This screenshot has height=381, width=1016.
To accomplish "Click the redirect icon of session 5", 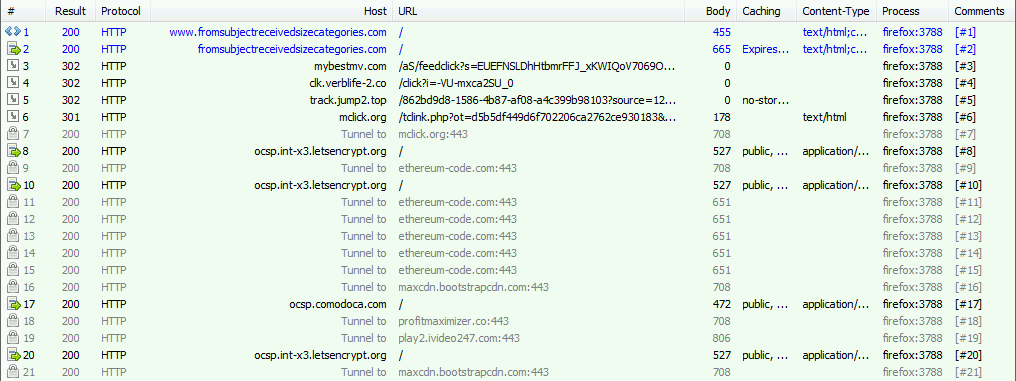I will pos(13,100).
